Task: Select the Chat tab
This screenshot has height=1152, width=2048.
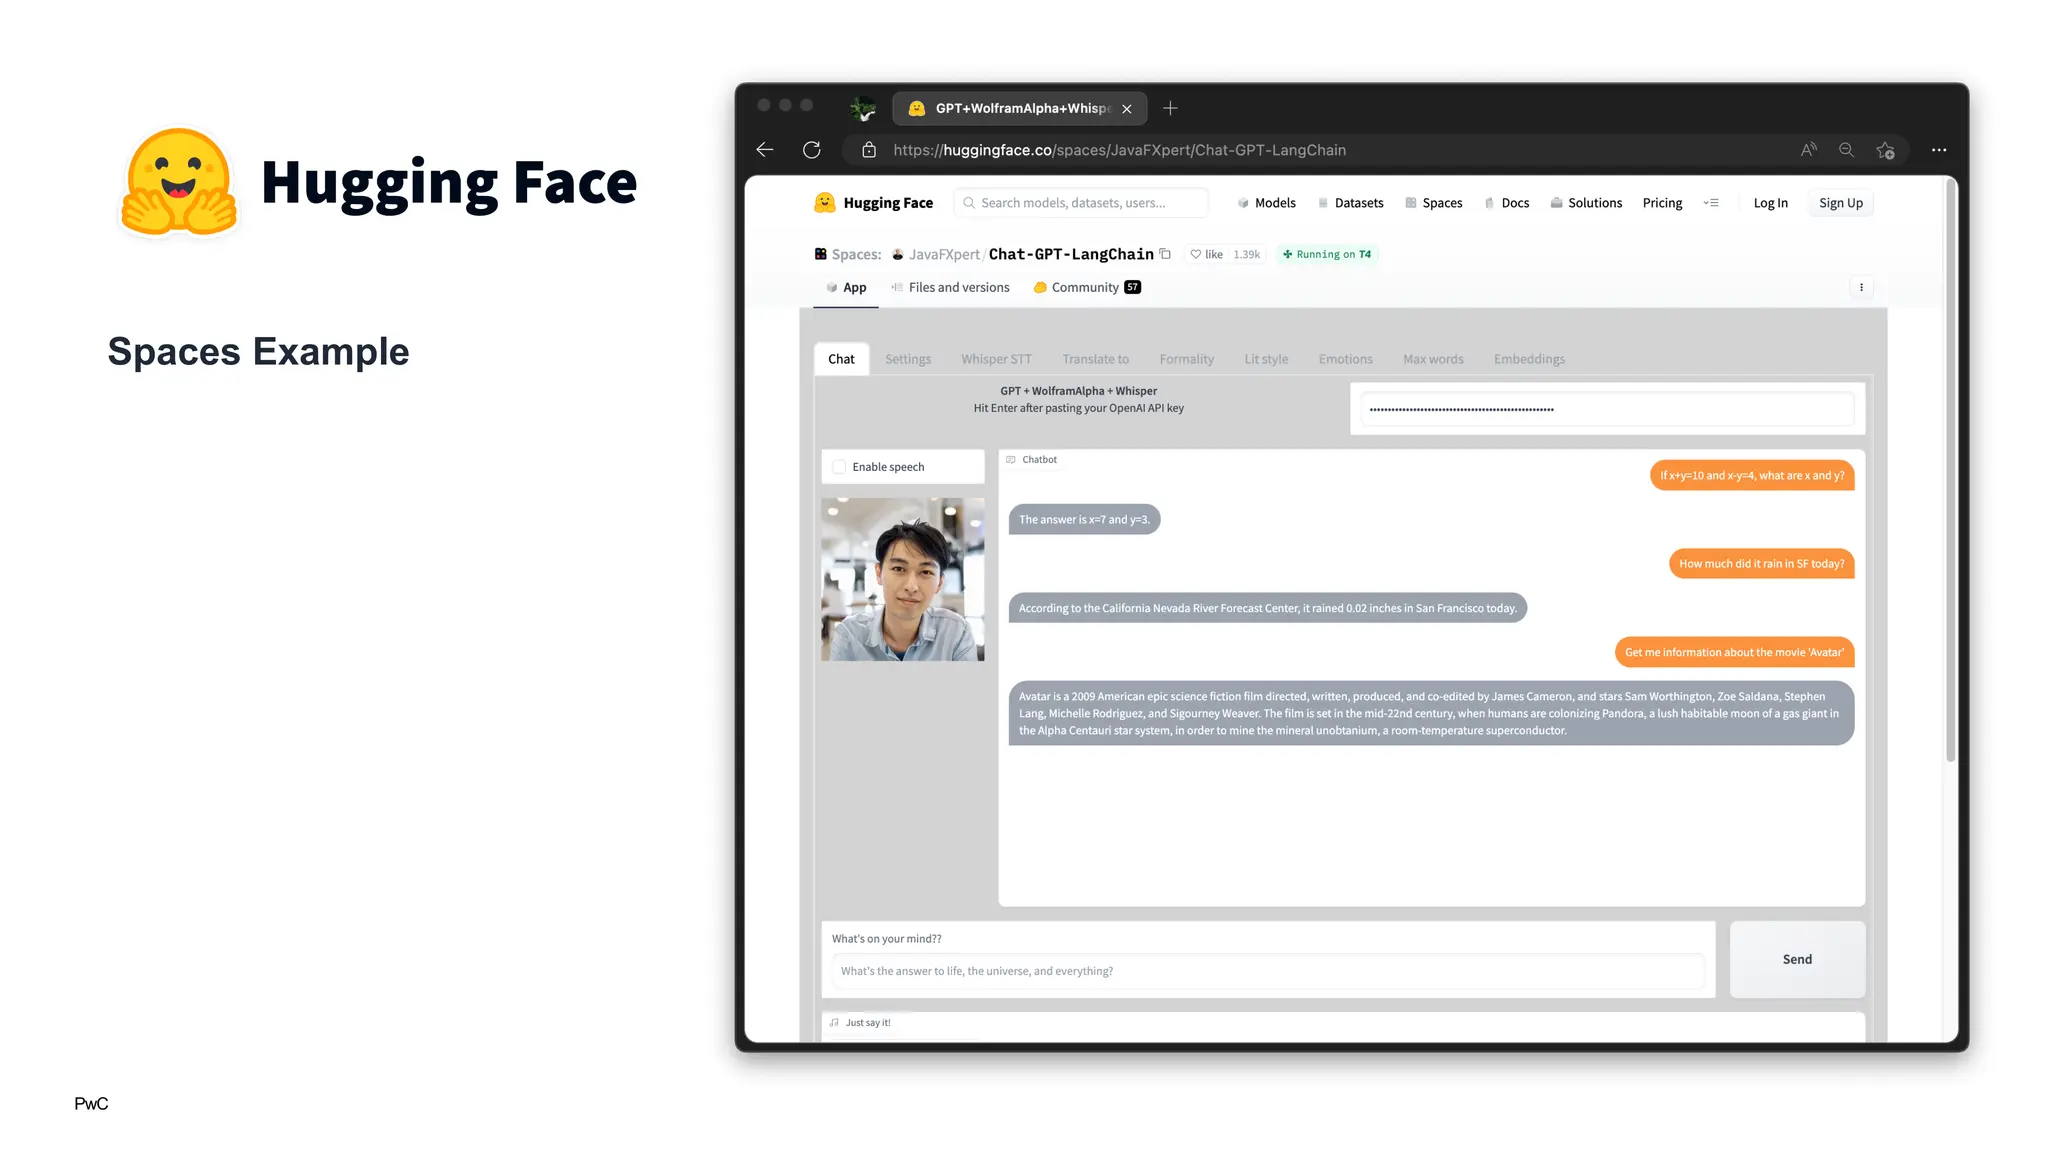Action: click(841, 359)
